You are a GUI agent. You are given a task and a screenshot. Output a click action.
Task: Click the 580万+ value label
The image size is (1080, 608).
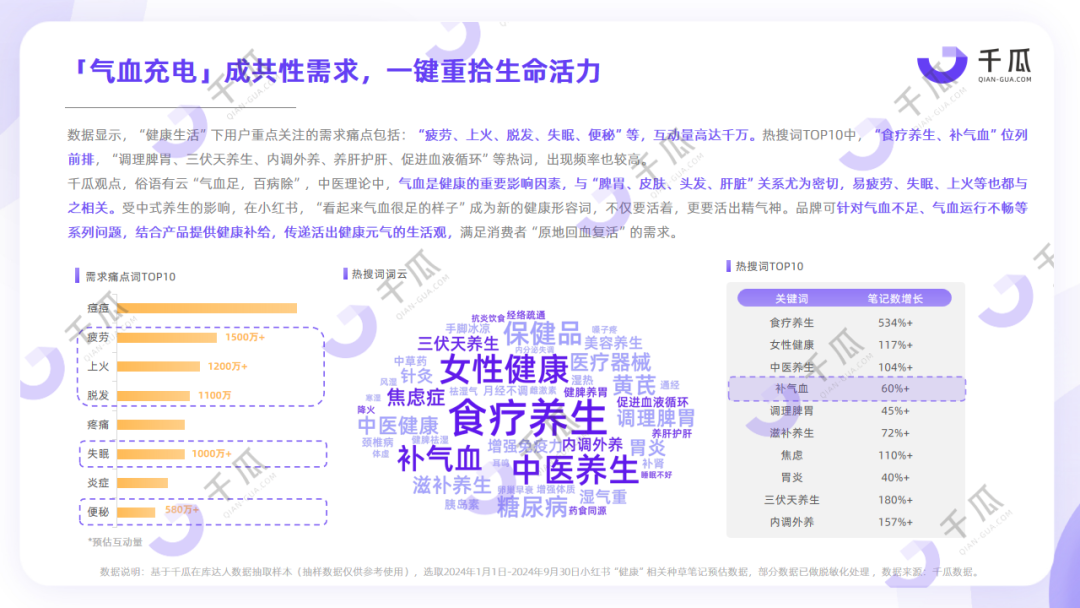coord(182,510)
